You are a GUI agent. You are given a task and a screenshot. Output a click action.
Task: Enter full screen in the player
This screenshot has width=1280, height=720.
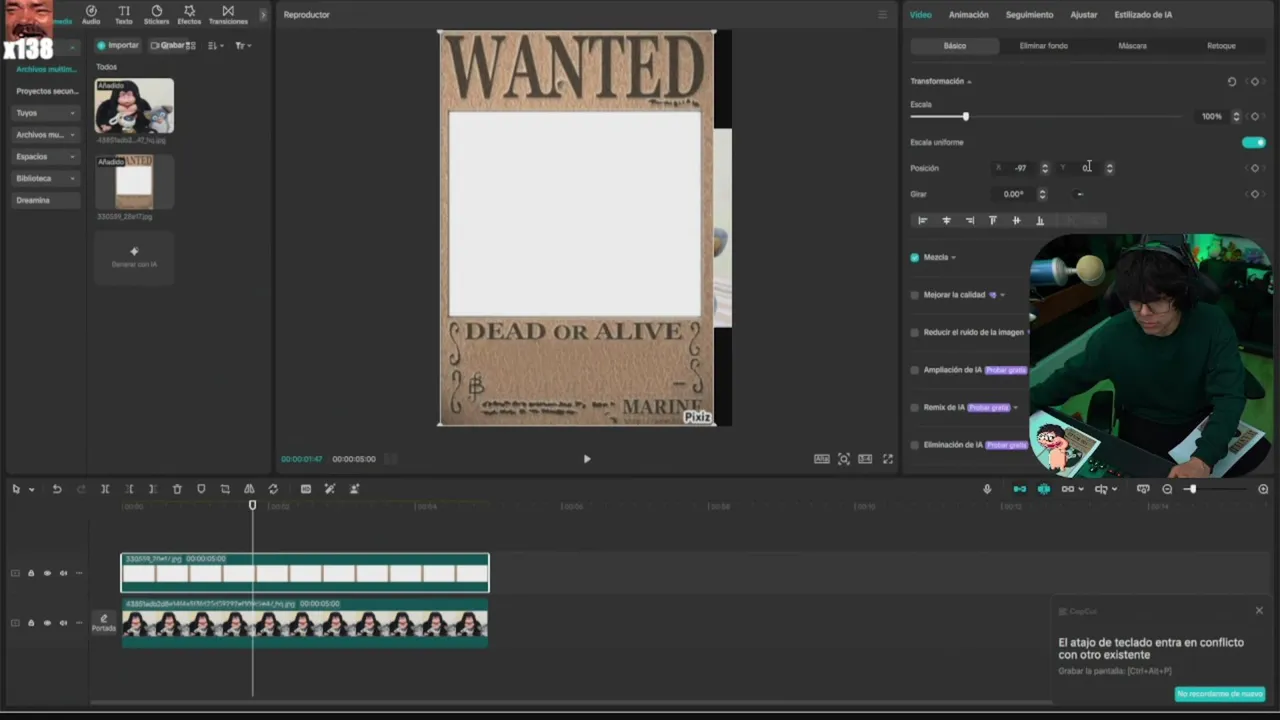pyautogui.click(x=887, y=459)
